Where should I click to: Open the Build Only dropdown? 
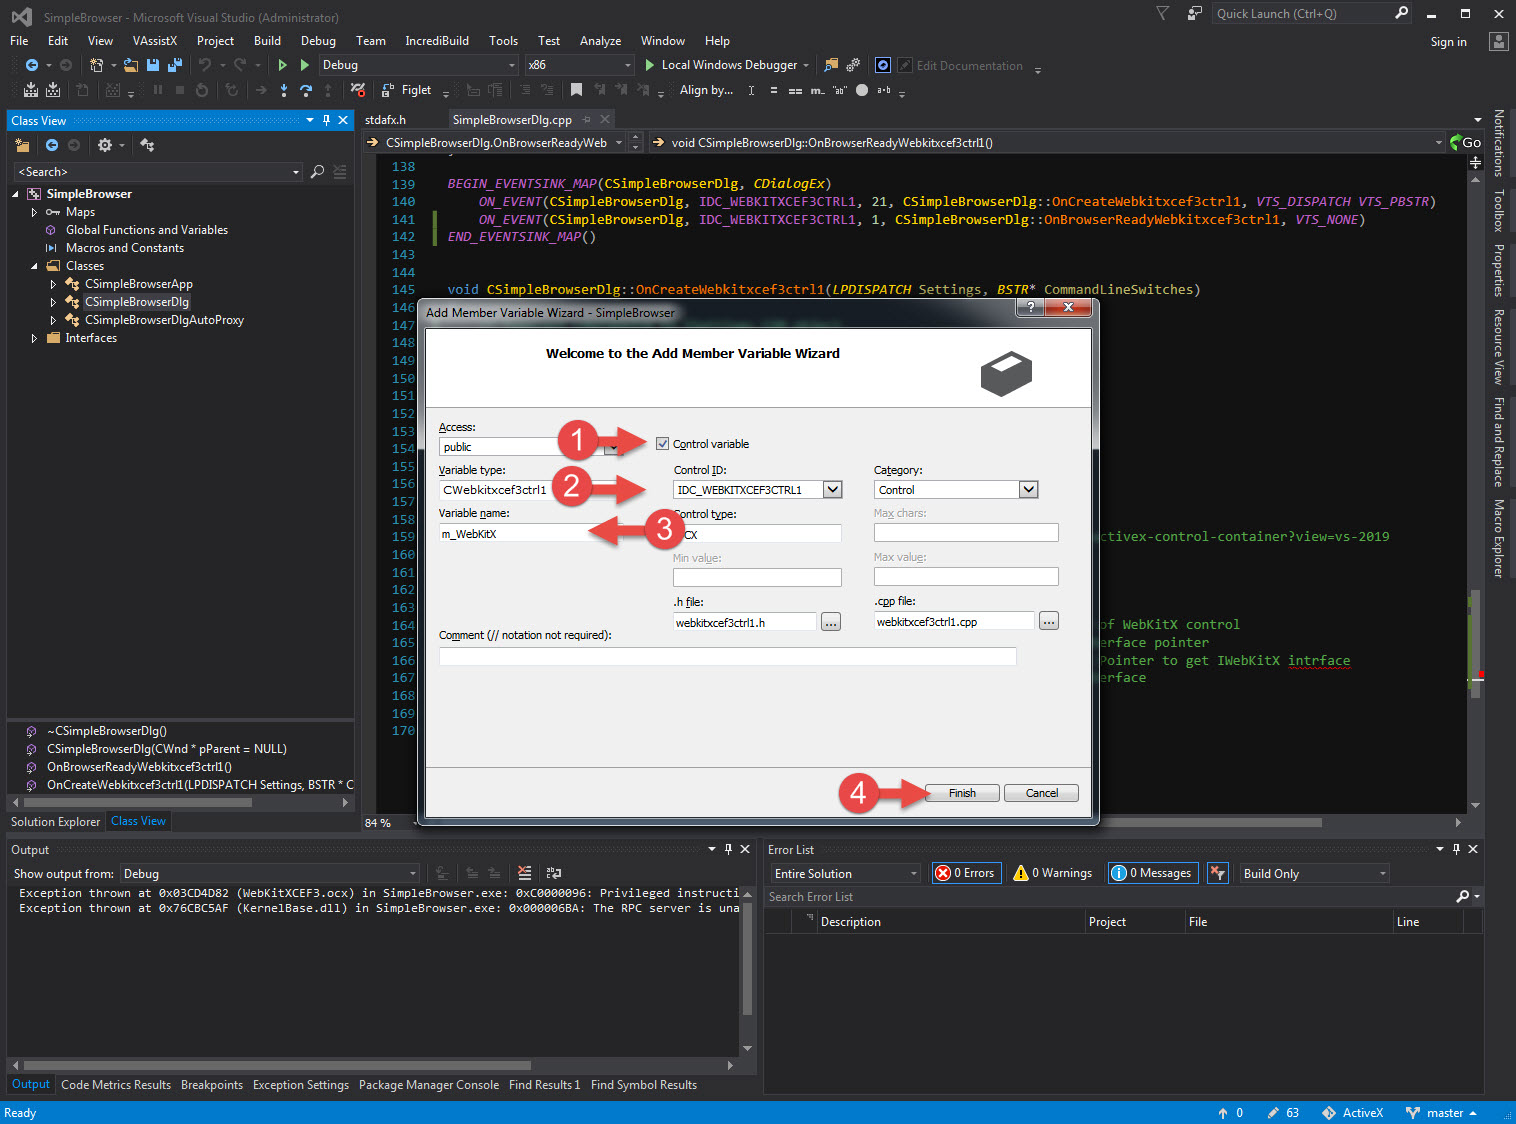1315,873
